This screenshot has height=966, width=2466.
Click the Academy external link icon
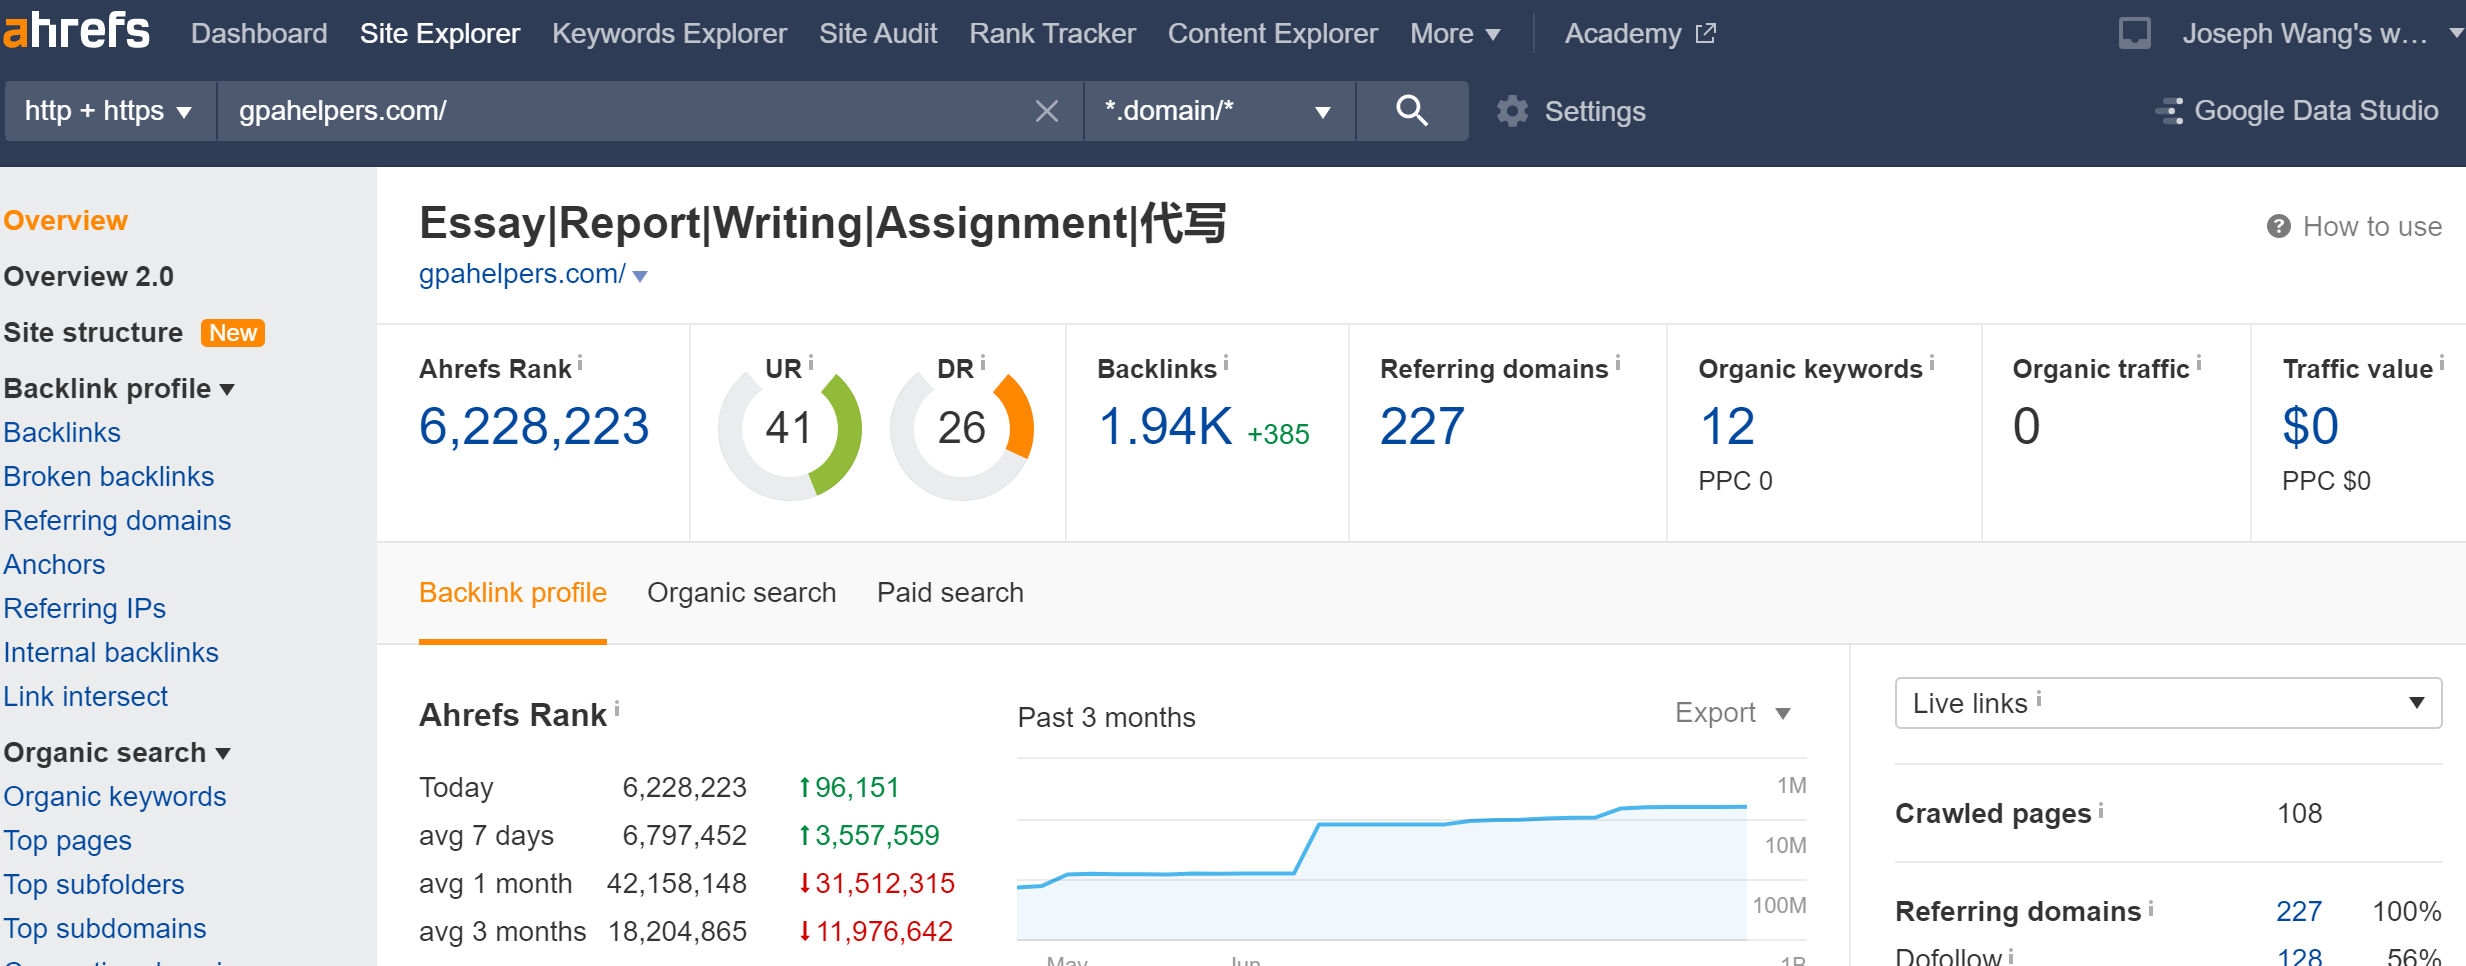tap(1706, 33)
